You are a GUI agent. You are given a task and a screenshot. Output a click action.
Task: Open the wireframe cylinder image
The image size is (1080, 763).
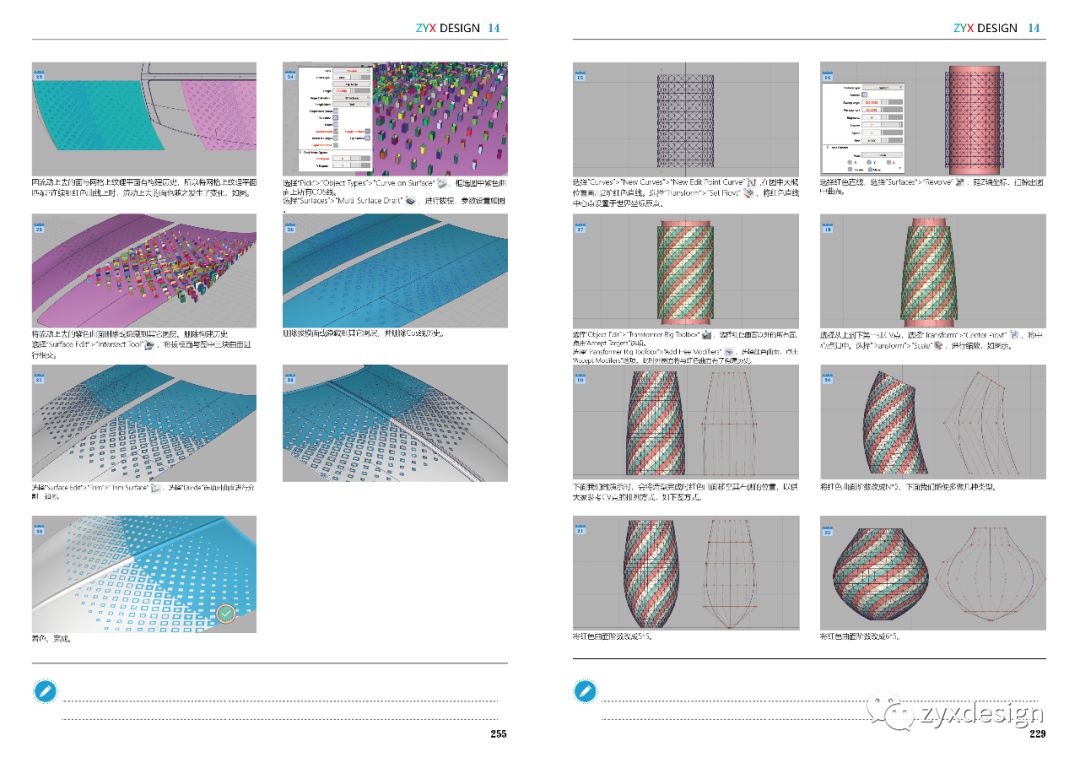[686, 118]
